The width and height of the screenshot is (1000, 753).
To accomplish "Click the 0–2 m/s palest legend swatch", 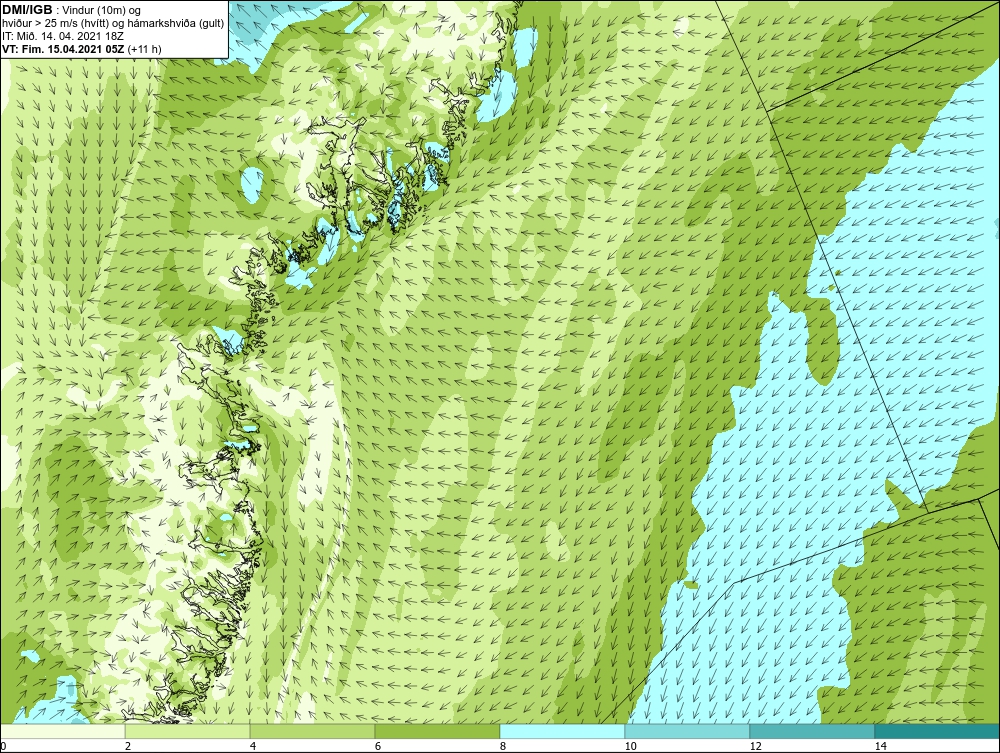I will click(x=62, y=731).
